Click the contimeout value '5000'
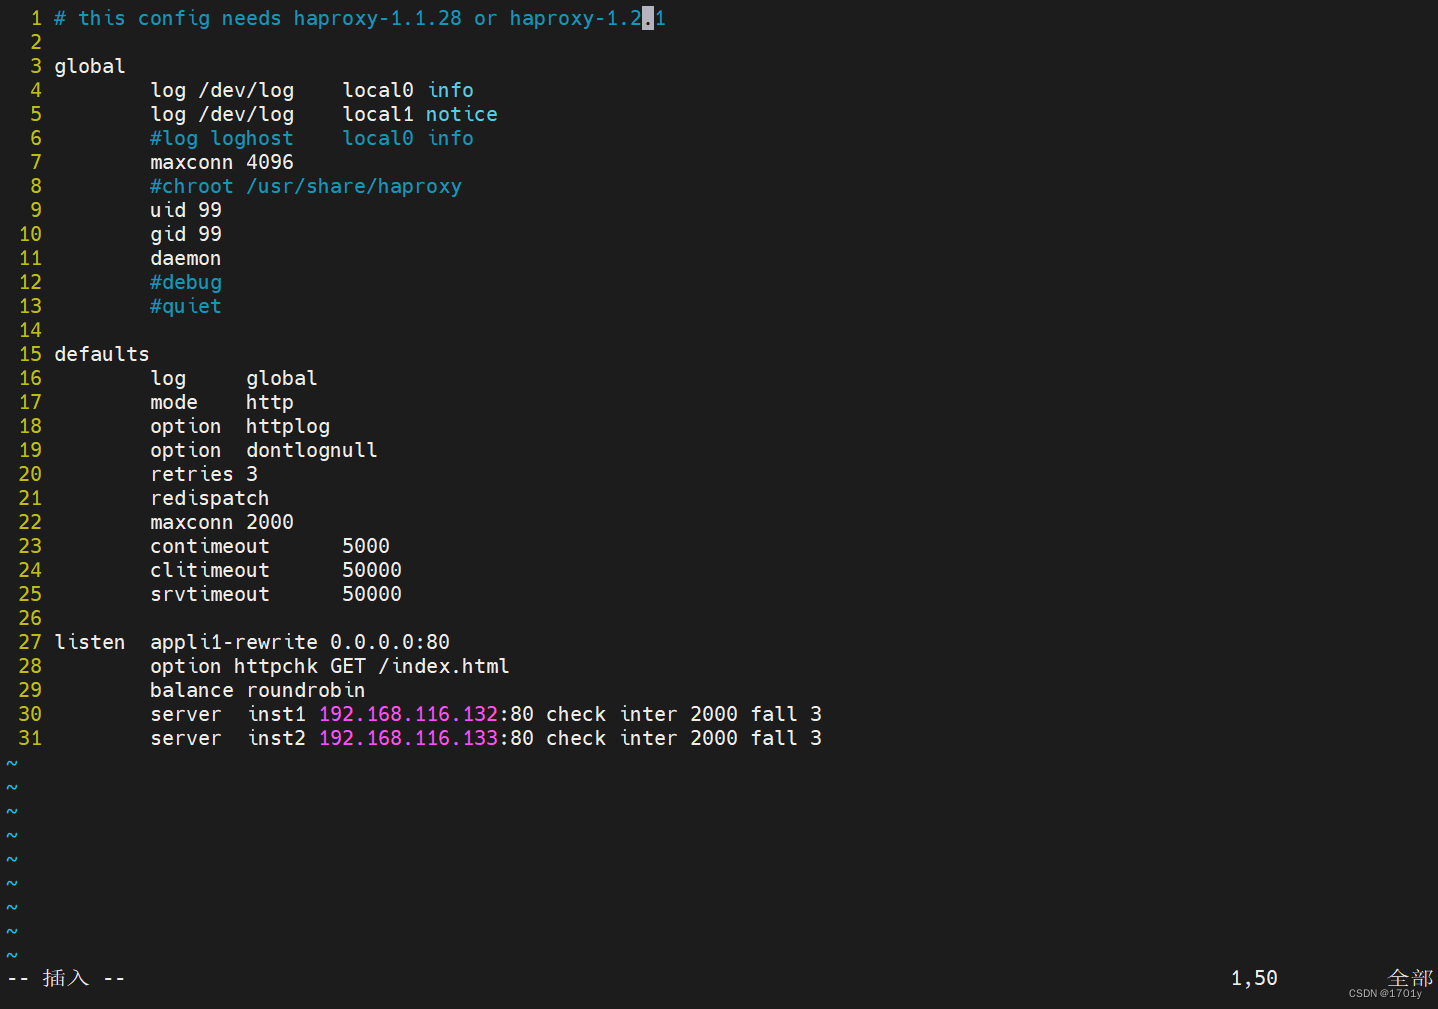This screenshot has width=1438, height=1009. 366,546
